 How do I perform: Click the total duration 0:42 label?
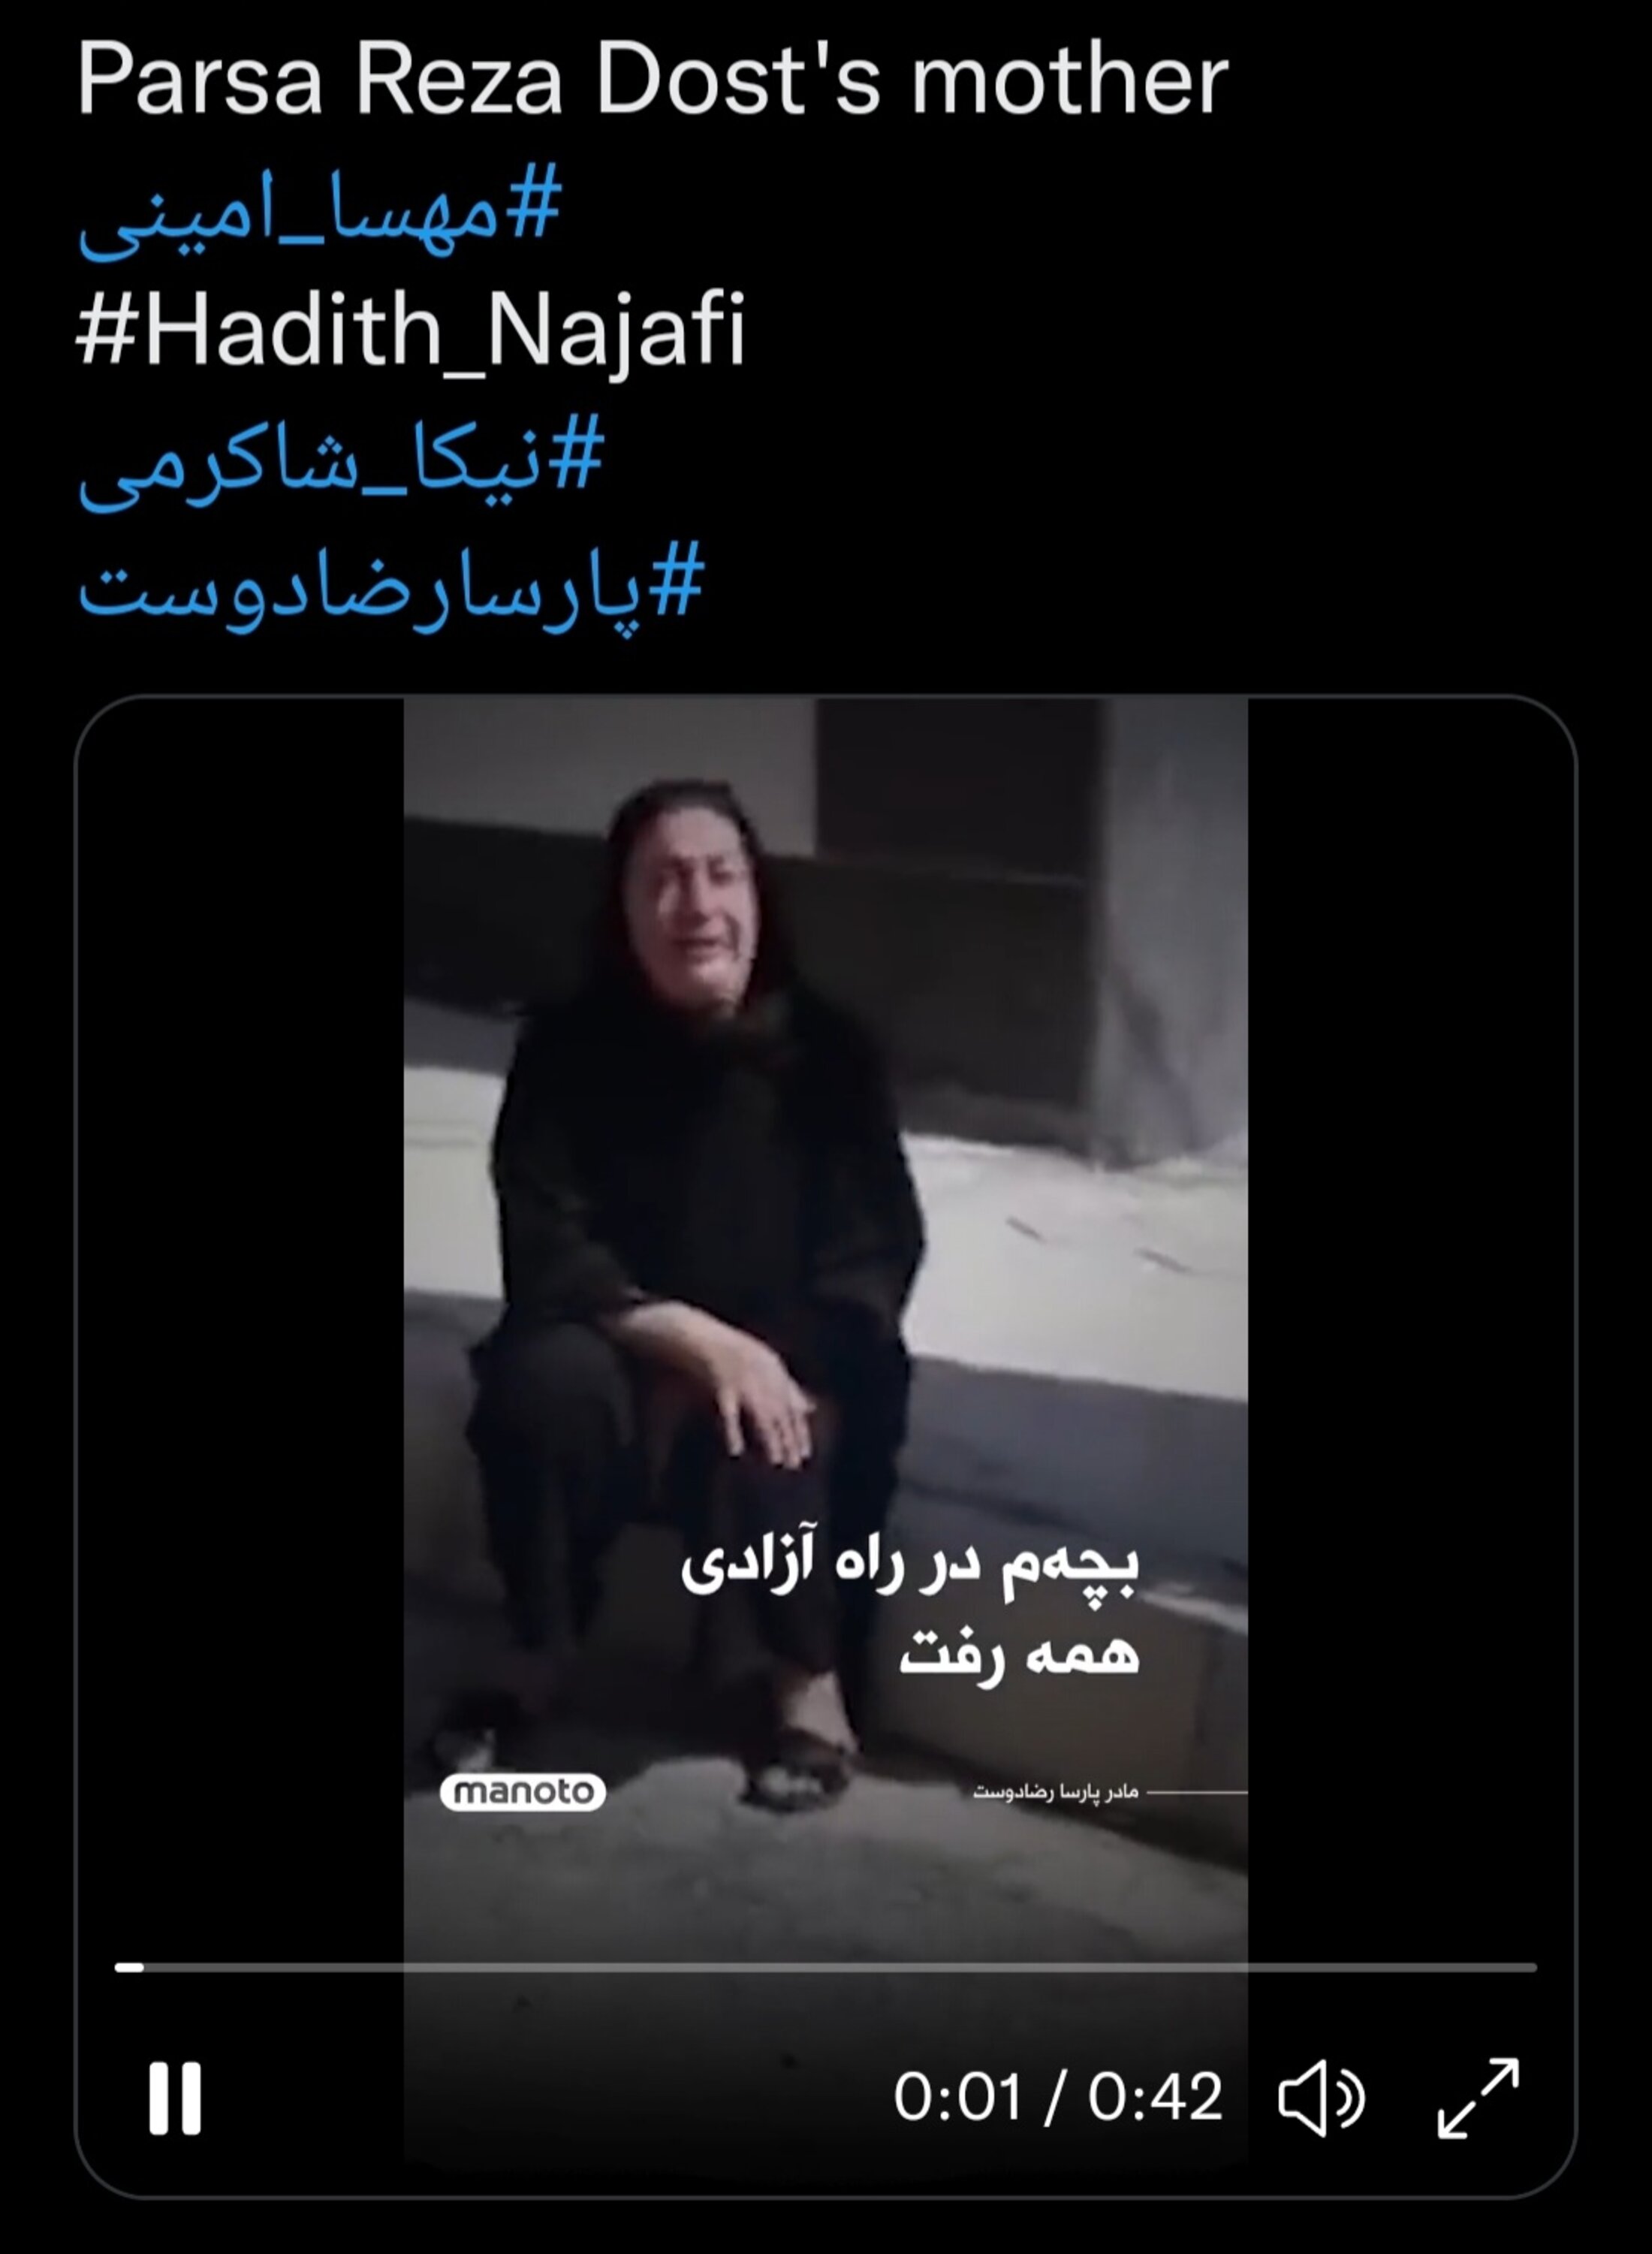click(1155, 2096)
